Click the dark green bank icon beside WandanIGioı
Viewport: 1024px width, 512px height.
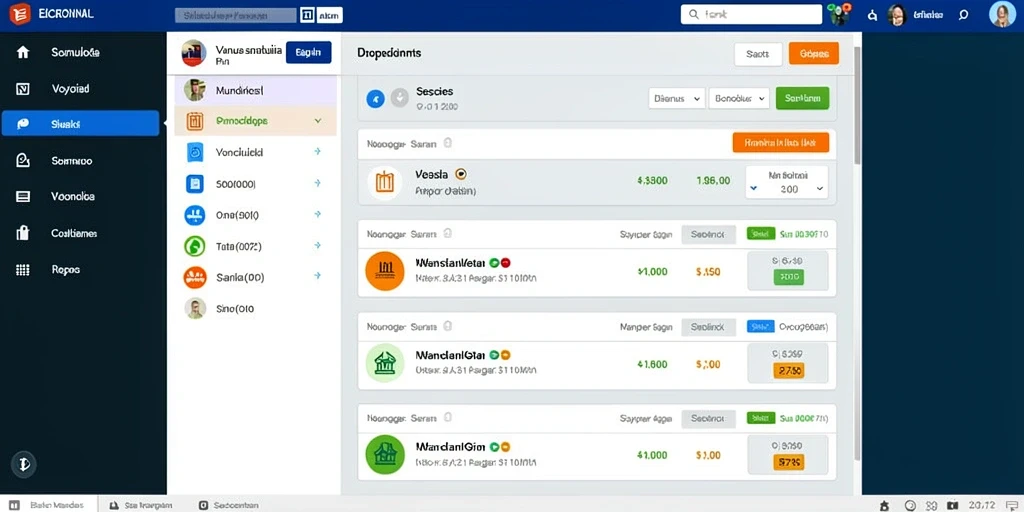385,454
